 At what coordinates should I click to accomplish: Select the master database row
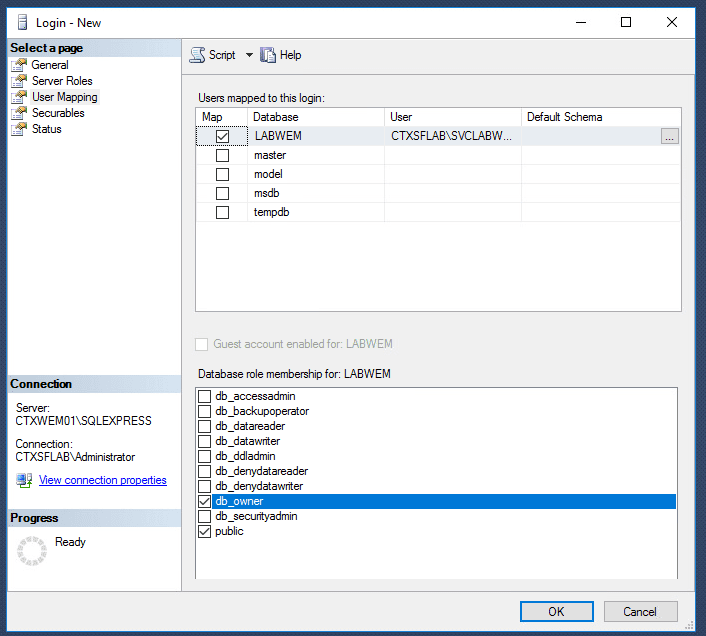coord(438,155)
